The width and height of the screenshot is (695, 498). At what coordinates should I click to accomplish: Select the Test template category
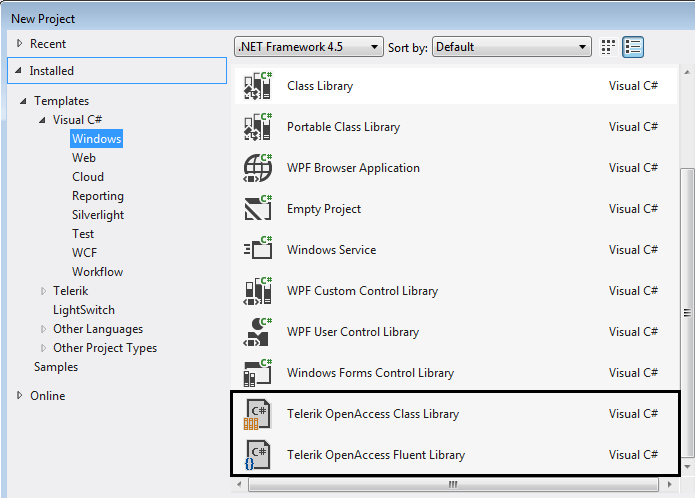click(83, 233)
